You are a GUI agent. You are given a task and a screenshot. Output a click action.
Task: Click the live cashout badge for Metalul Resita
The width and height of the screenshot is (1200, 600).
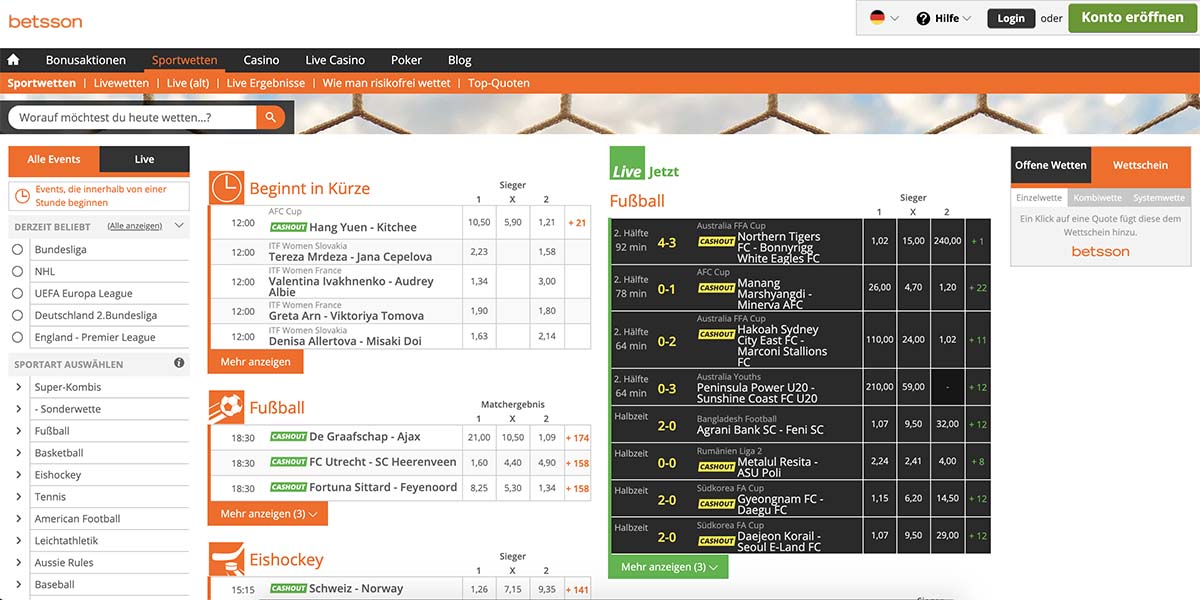click(716, 467)
